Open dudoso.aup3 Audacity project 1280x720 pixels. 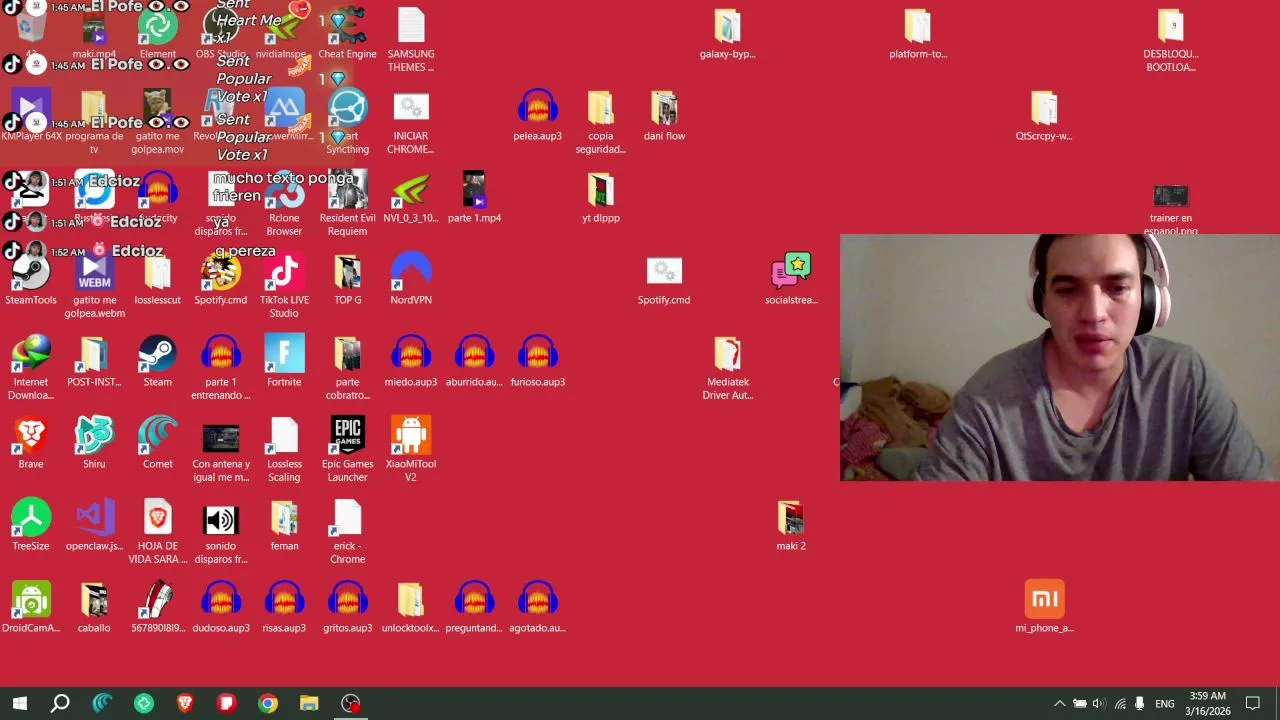[x=221, y=607]
